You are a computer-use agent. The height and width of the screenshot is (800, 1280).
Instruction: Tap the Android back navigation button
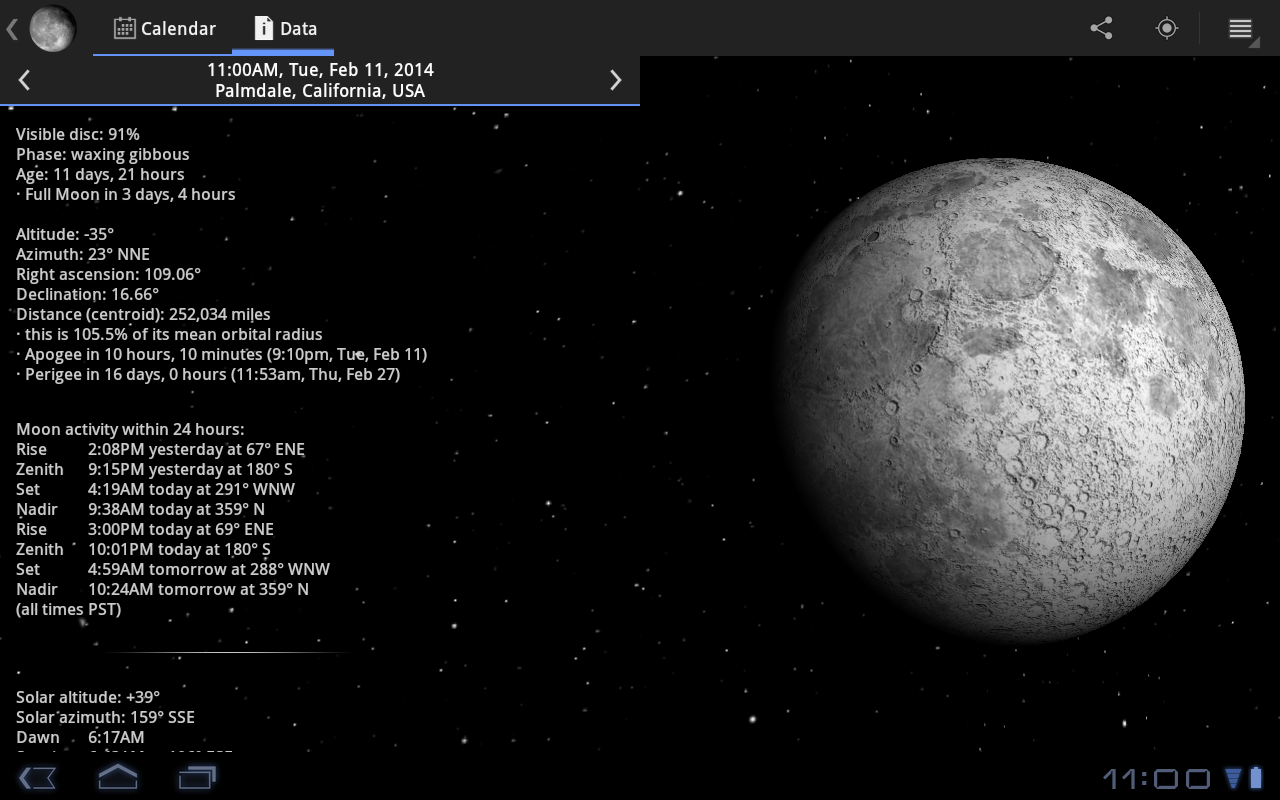[x=37, y=777]
